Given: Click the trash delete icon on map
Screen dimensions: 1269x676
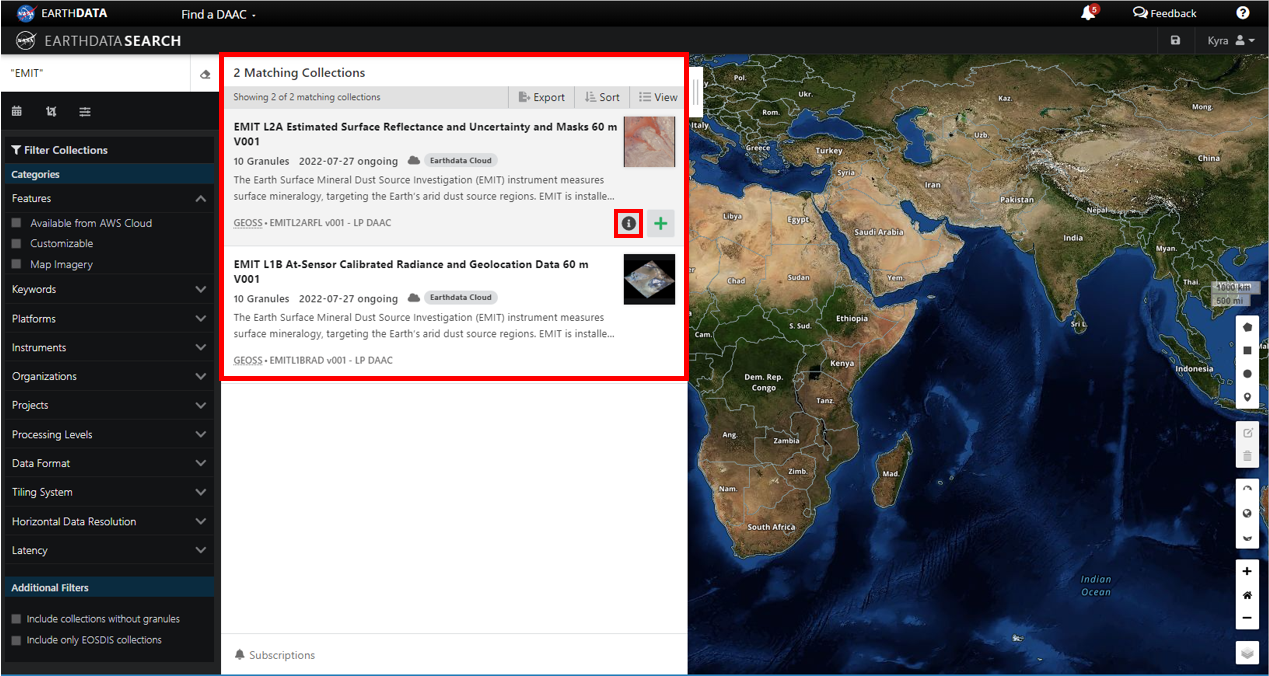Looking at the screenshot, I should (1247, 456).
